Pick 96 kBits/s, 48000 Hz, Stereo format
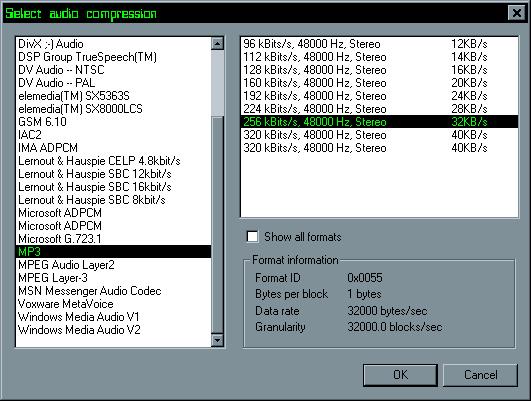Image resolution: width=531 pixels, height=401 pixels. pos(379,44)
